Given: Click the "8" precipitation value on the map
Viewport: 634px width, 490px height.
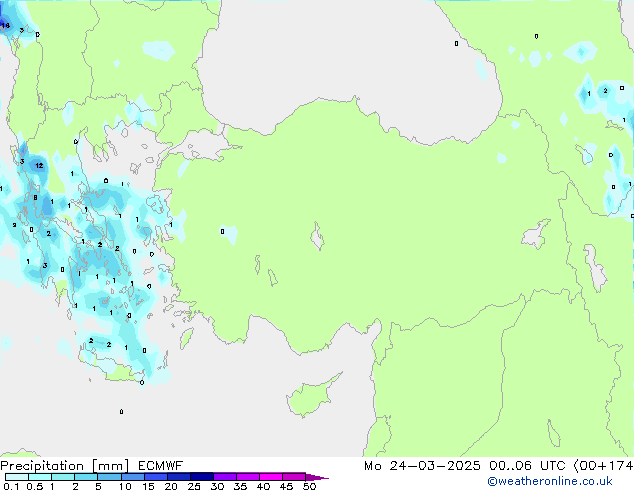Looking at the screenshot, I should pos(36,197).
